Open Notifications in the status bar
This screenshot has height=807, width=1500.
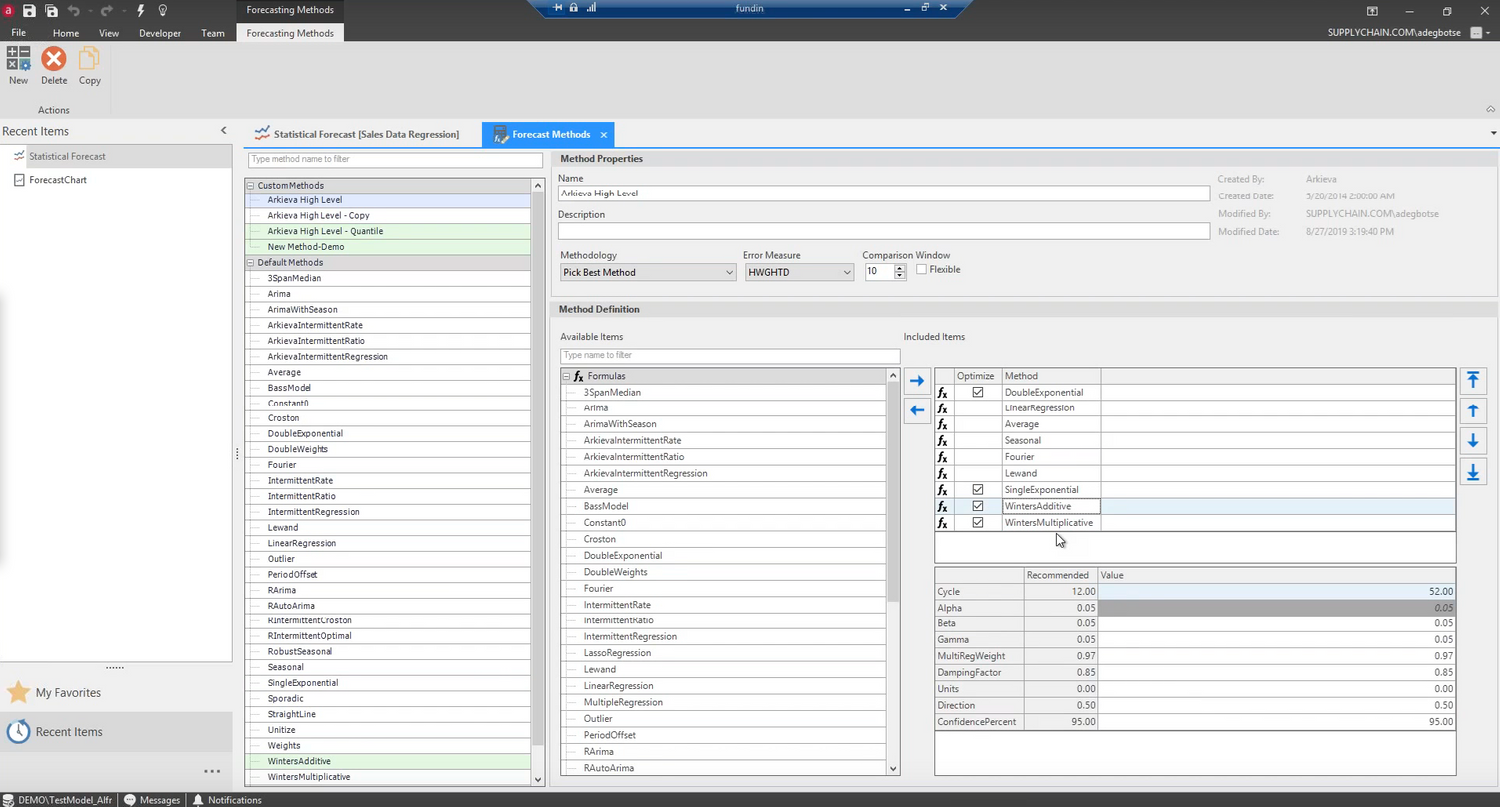(227, 800)
